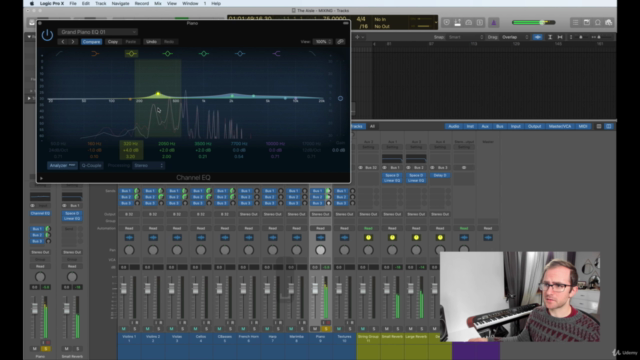Image resolution: width=640 pixels, height=360 pixels.
Task: Toggle the Compare button in EQ header
Action: 91,42
